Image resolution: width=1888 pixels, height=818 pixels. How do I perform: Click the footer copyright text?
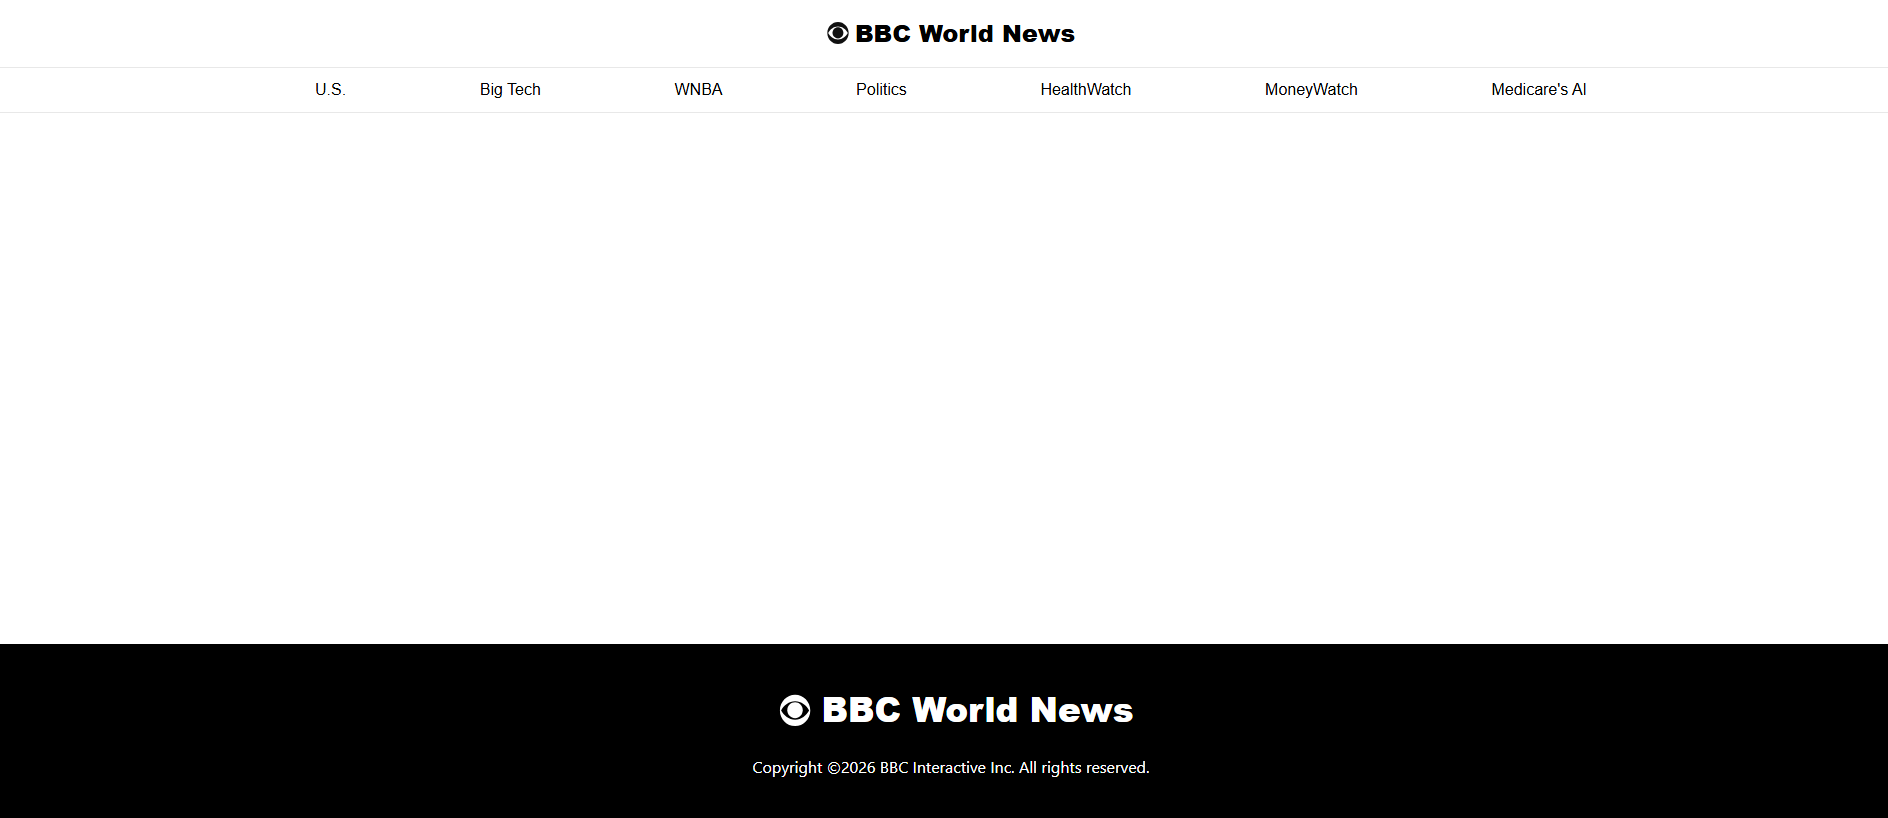951,768
